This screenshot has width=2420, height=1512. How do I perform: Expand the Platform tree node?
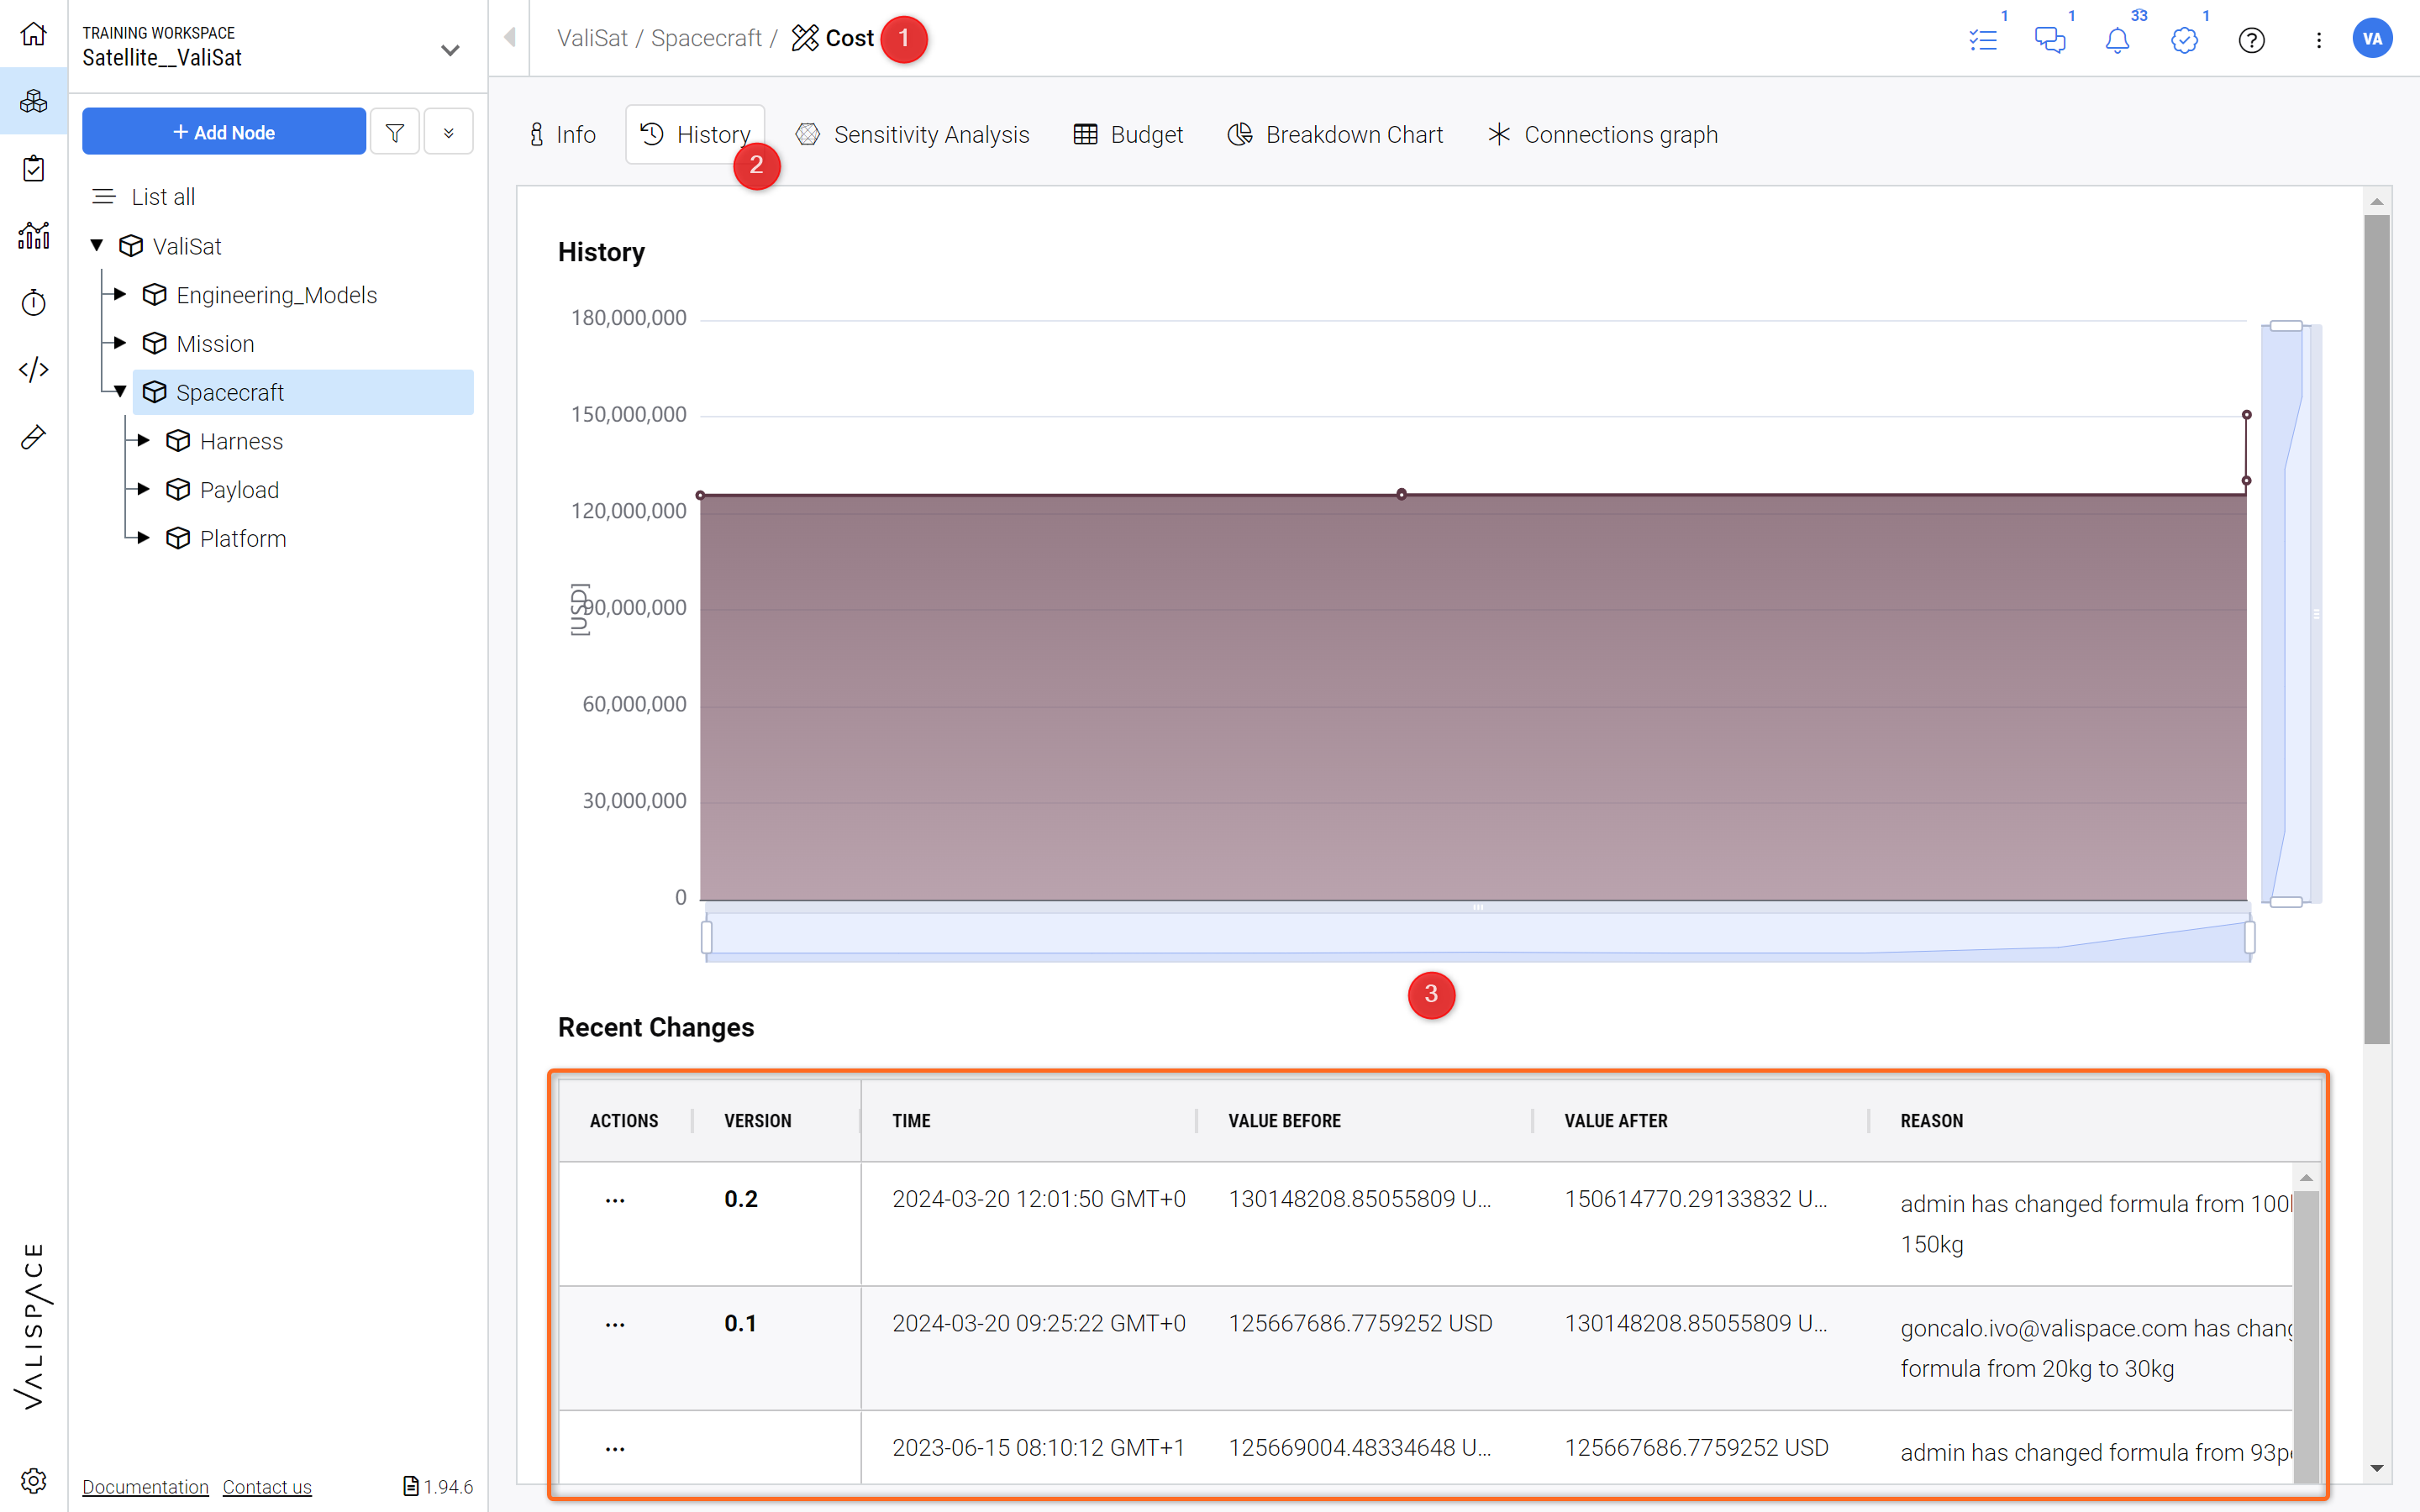pos(144,538)
